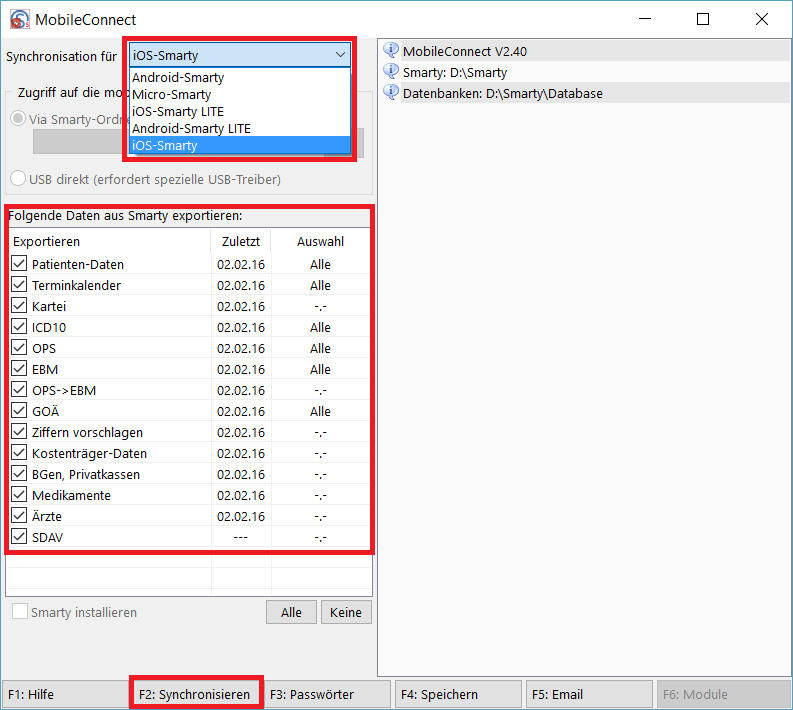Enable the Smarty installieren checkbox
This screenshot has width=793, height=710.
20,611
